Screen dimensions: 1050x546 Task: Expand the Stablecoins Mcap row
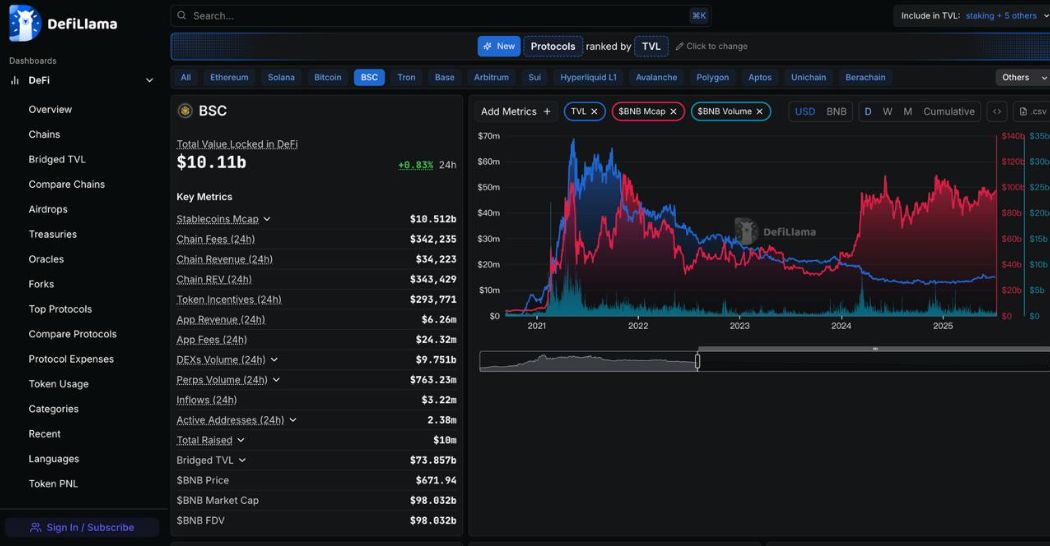(x=267, y=219)
